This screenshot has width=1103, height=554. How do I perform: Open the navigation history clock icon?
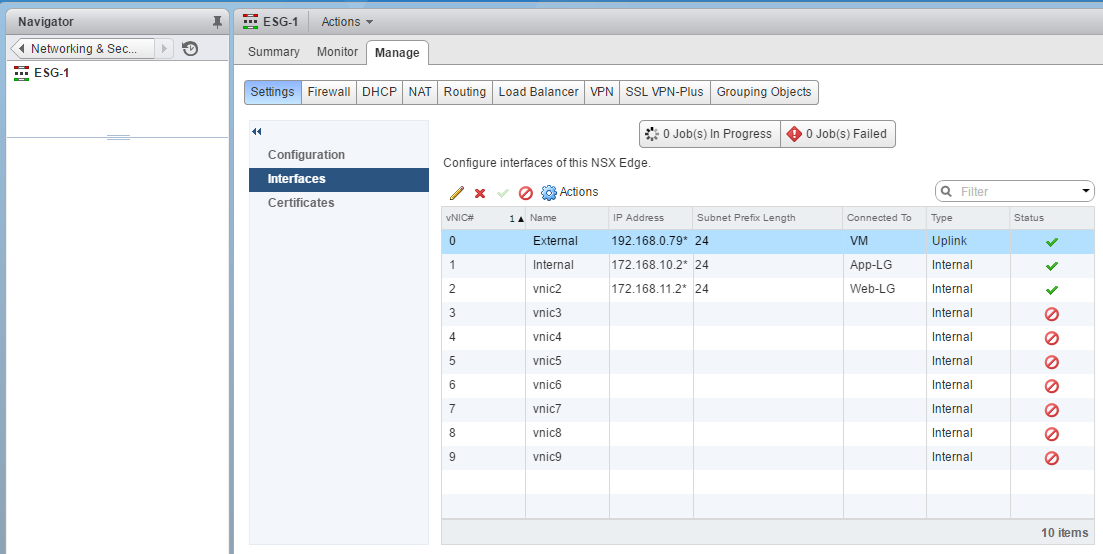[x=190, y=49]
